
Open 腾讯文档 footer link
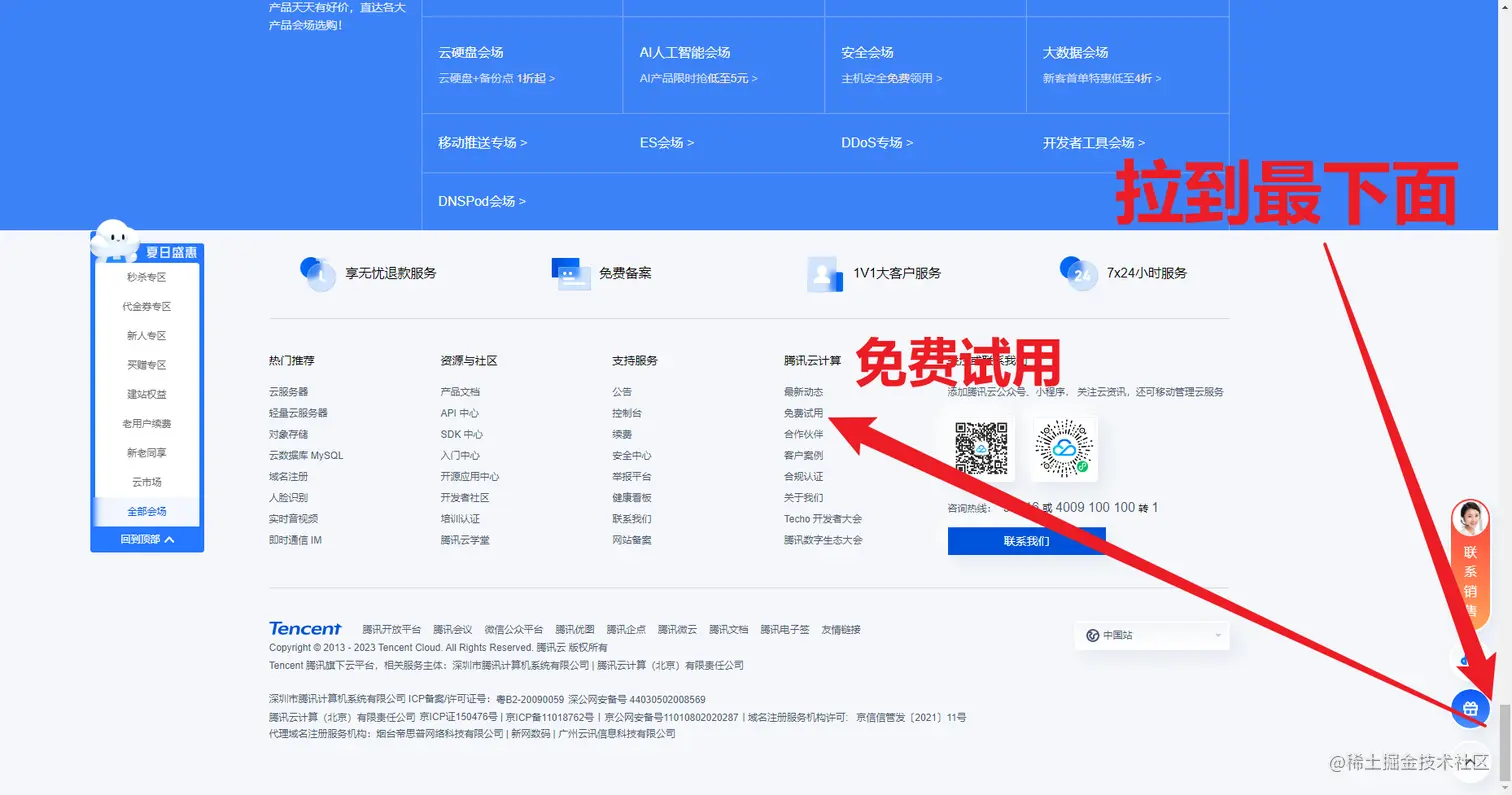(728, 630)
